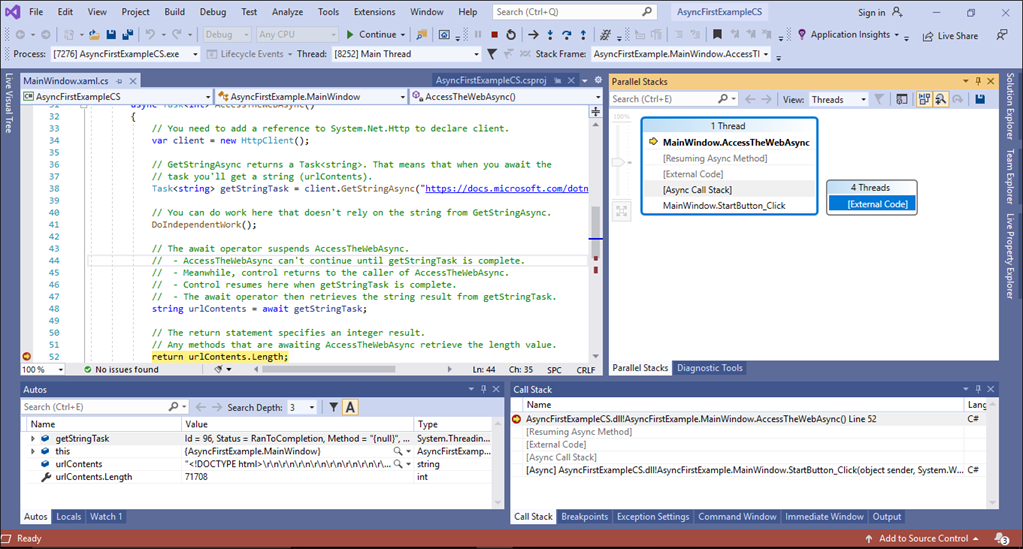Click Add to Source Control

point(923,539)
